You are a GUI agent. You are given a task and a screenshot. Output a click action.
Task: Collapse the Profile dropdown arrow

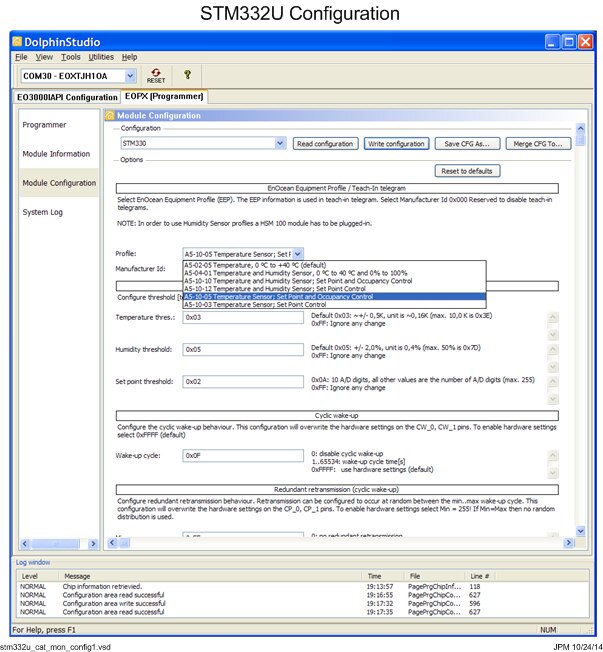click(298, 254)
